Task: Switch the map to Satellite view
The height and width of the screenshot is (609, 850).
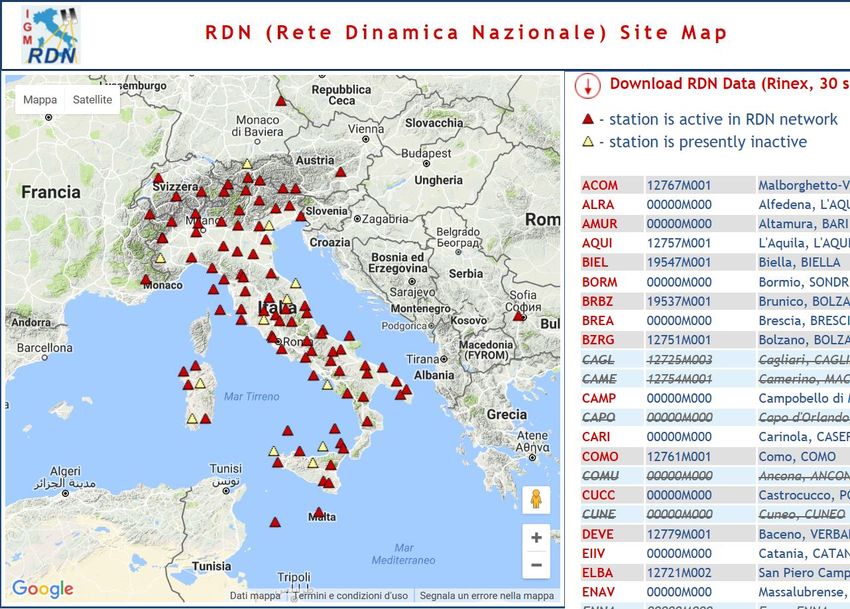Action: [x=92, y=100]
